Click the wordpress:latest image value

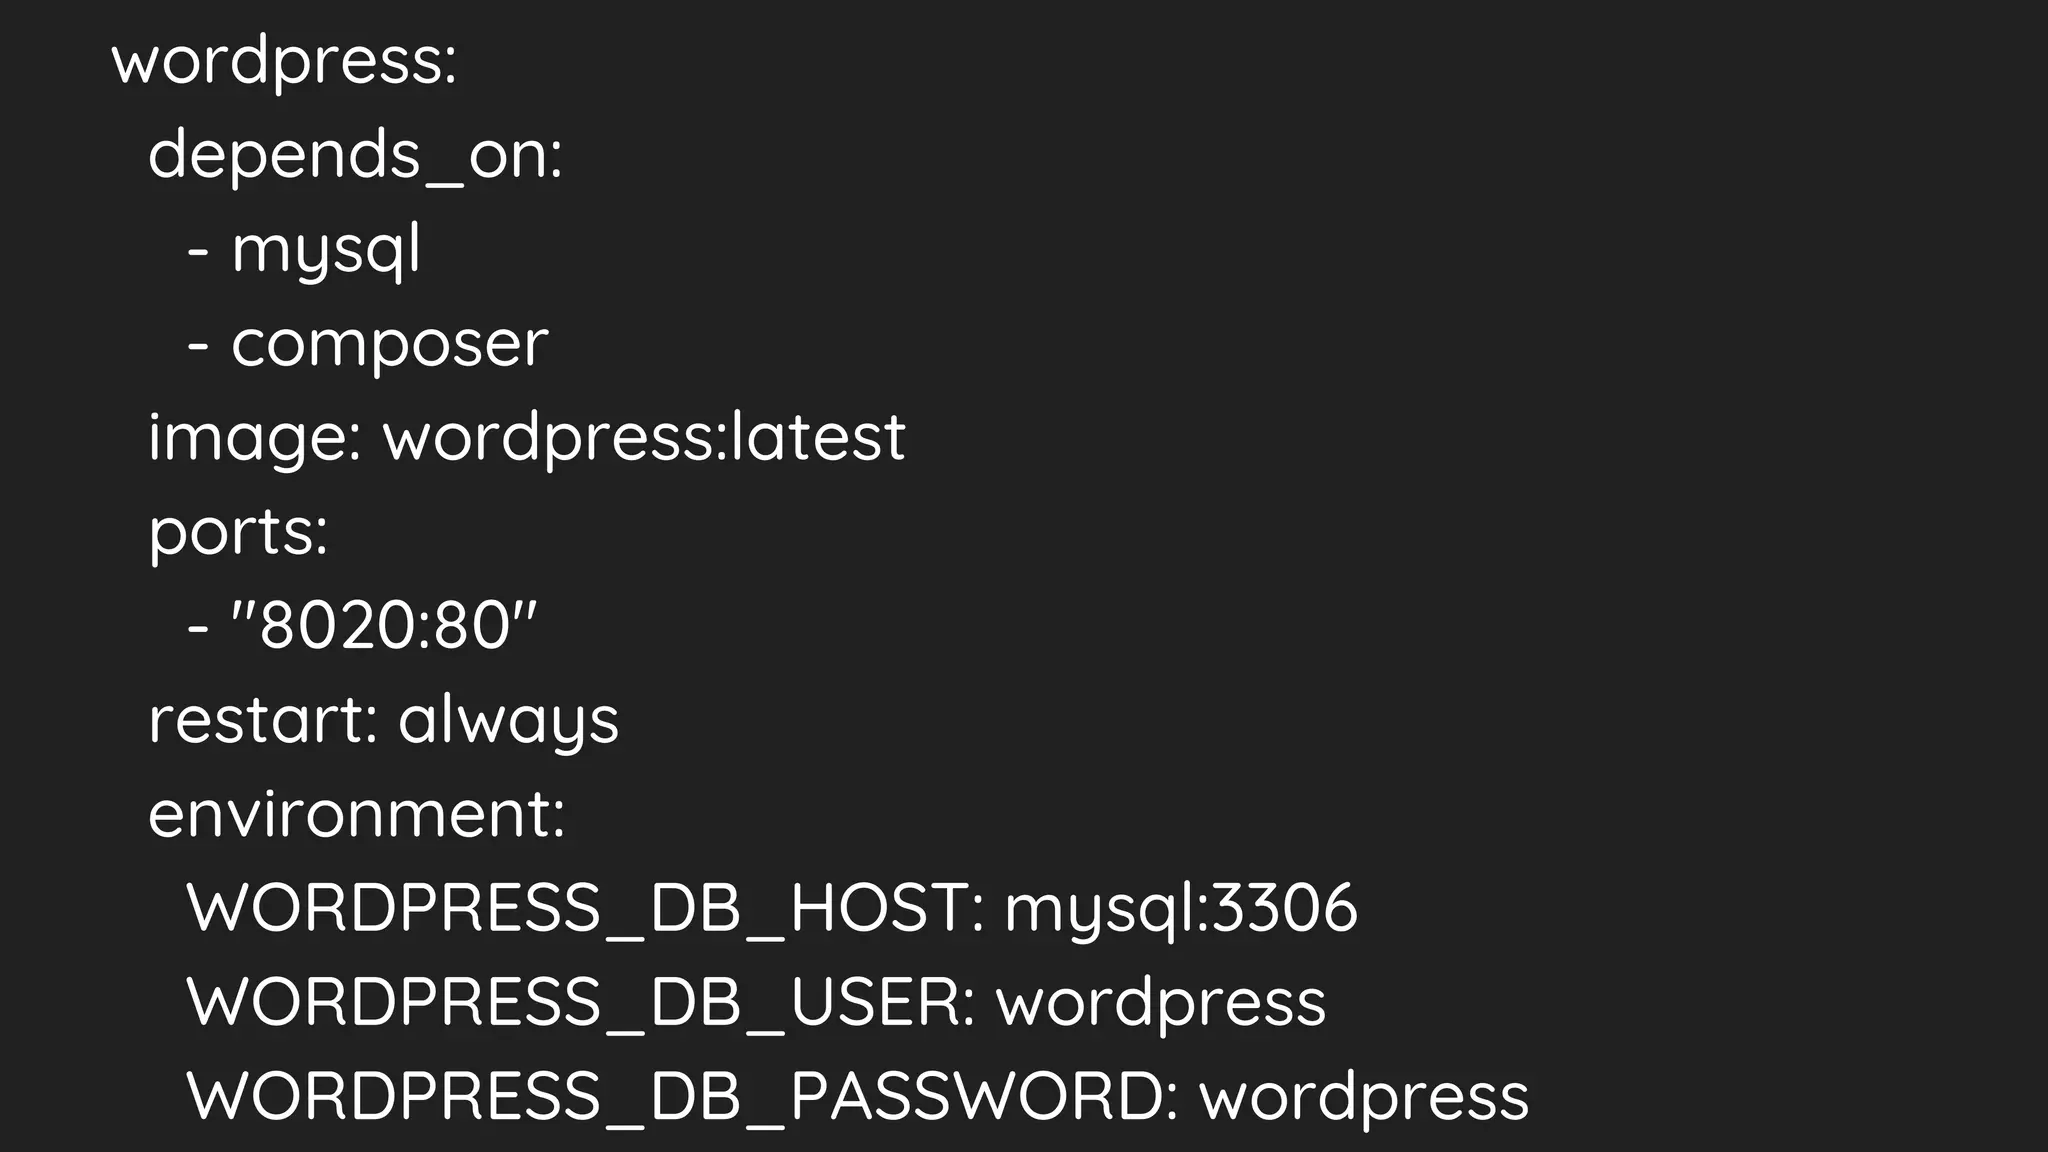644,438
